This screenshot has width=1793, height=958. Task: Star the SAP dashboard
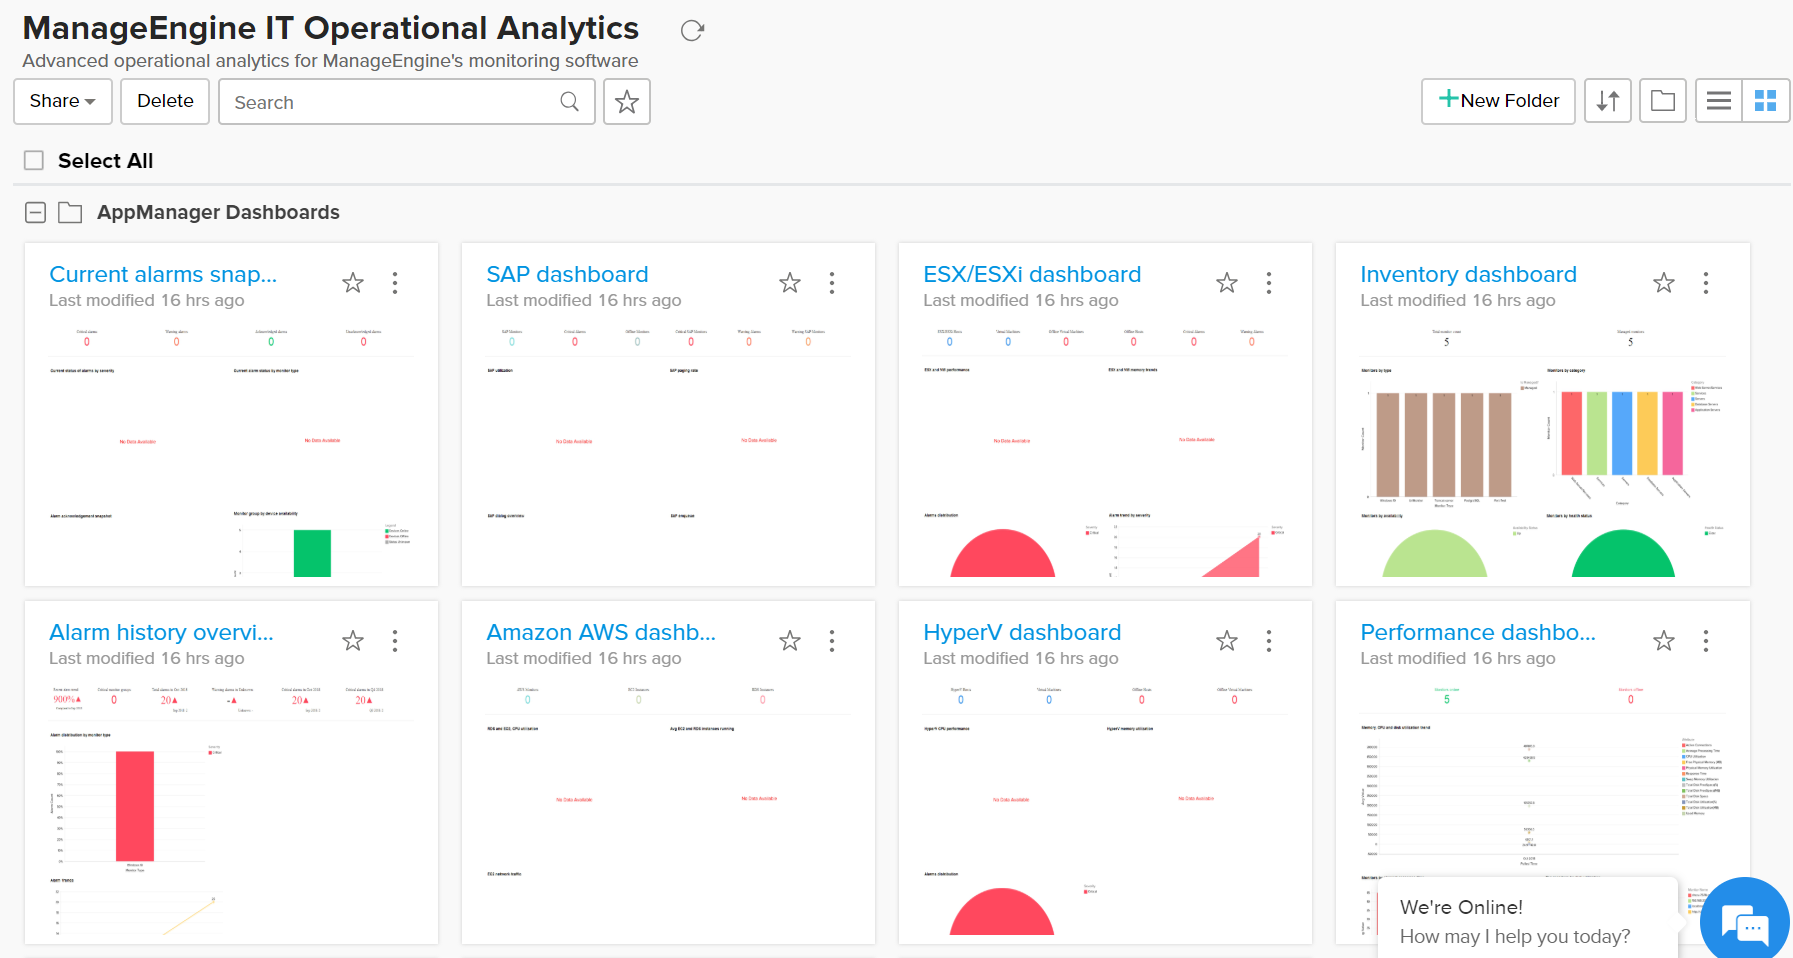[790, 283]
